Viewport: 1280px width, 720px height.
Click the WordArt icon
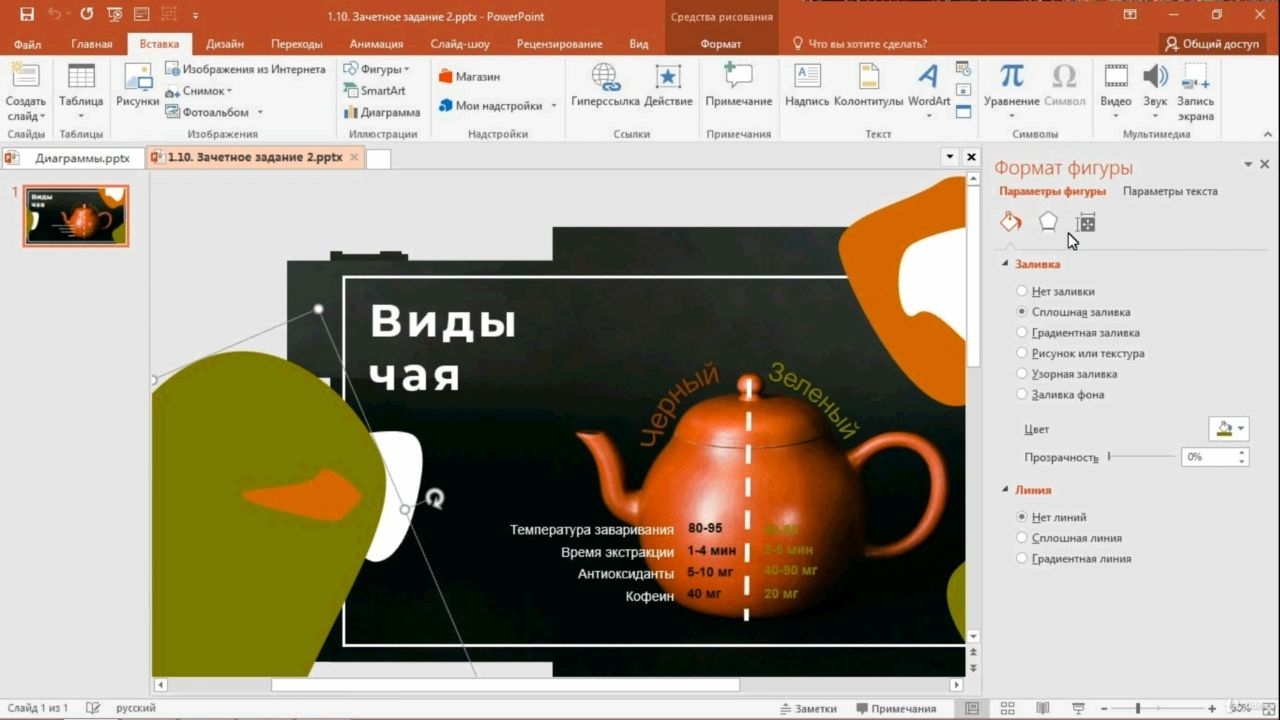point(929,86)
